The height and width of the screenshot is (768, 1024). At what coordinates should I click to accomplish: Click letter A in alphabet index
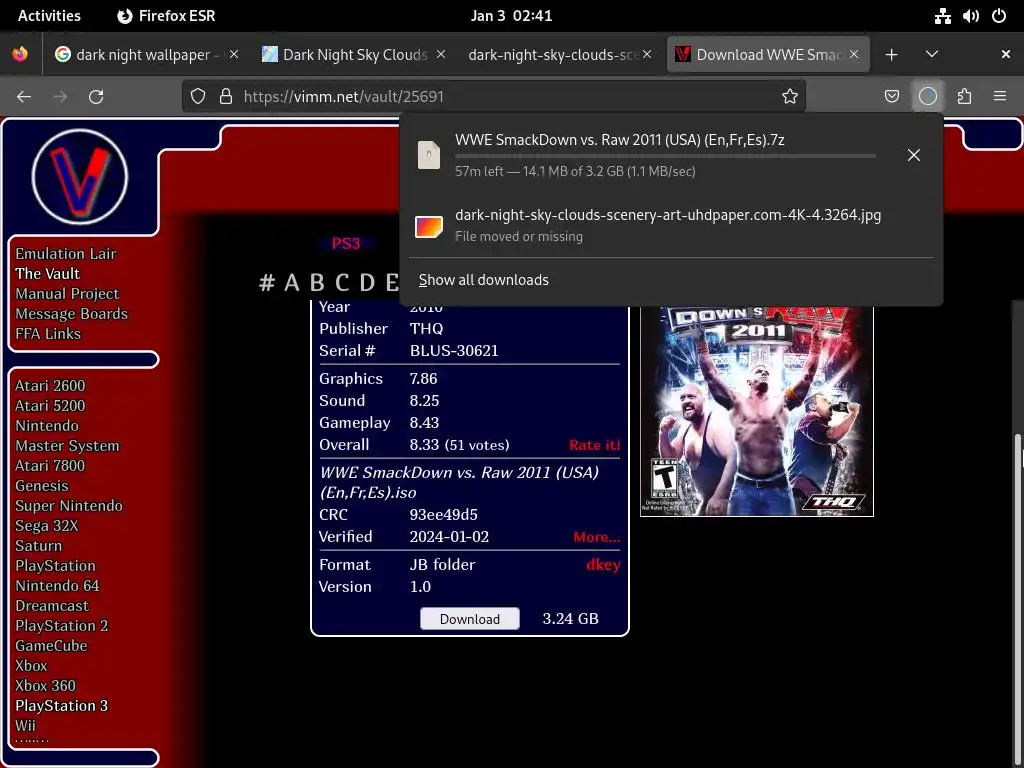(x=292, y=283)
